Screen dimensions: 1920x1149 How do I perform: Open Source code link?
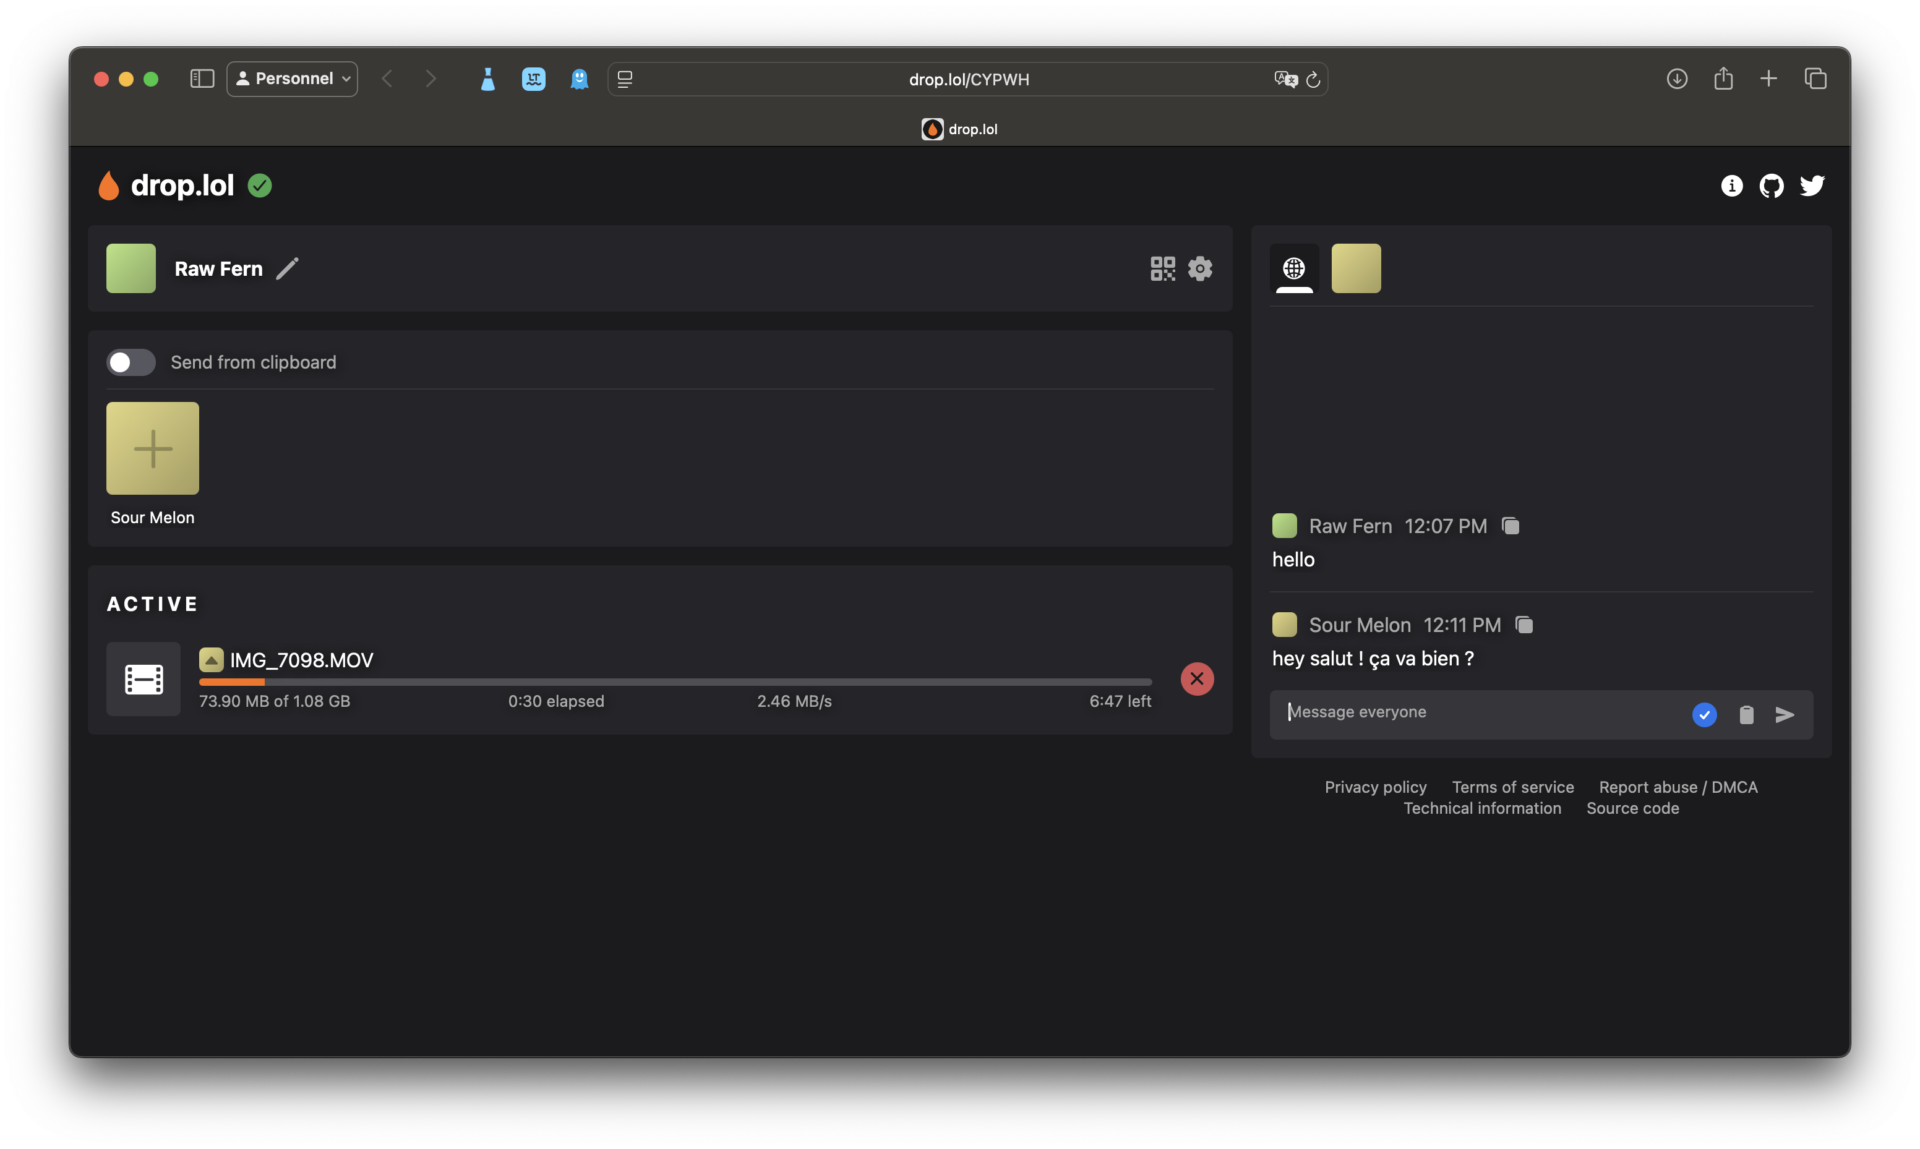1632,808
